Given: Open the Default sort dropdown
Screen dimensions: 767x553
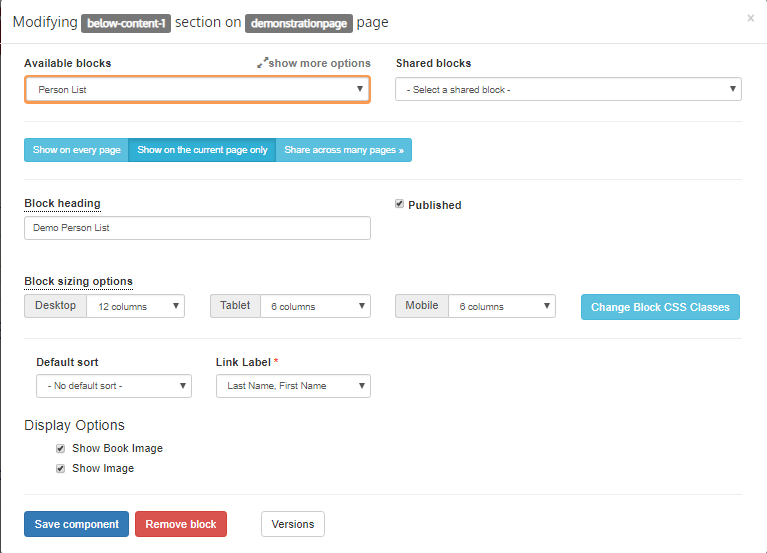Looking at the screenshot, I should (x=114, y=386).
